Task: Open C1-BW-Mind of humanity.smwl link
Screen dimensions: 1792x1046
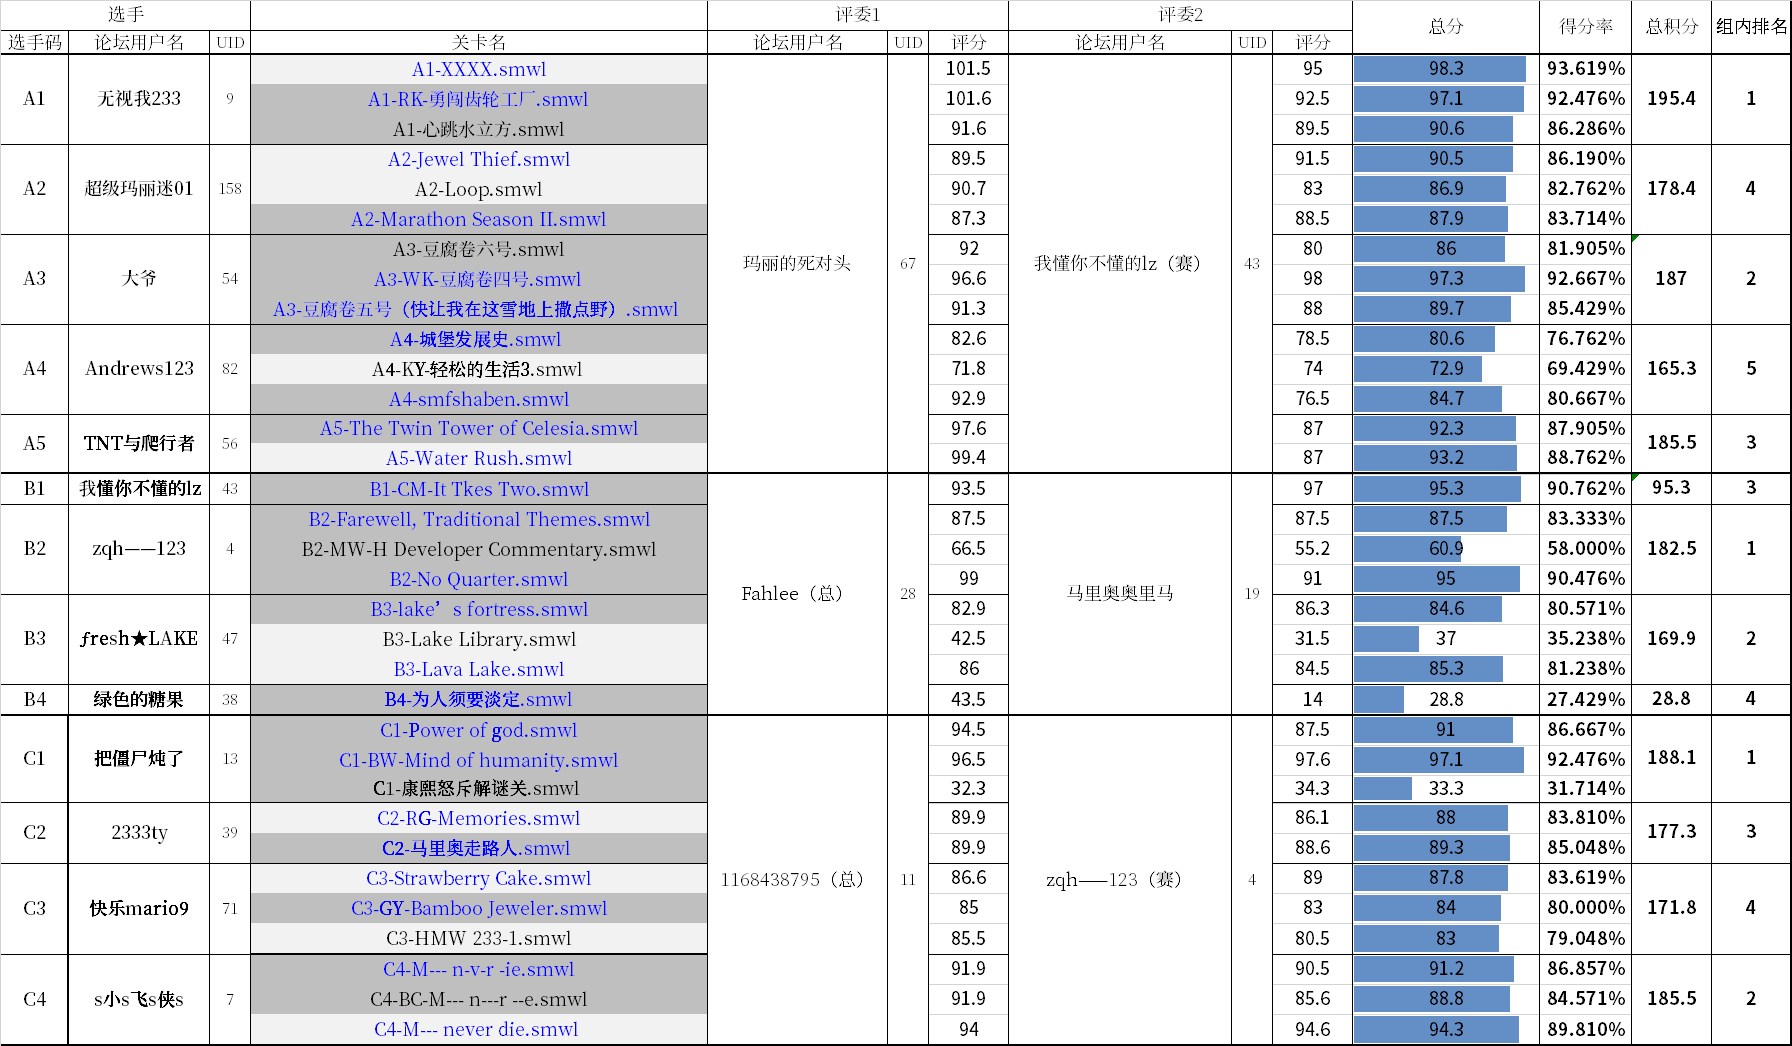Action: tap(479, 760)
